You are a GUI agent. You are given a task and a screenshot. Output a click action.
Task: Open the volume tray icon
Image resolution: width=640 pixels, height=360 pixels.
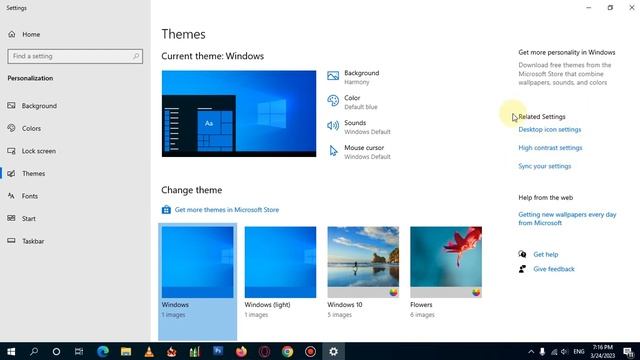point(565,351)
